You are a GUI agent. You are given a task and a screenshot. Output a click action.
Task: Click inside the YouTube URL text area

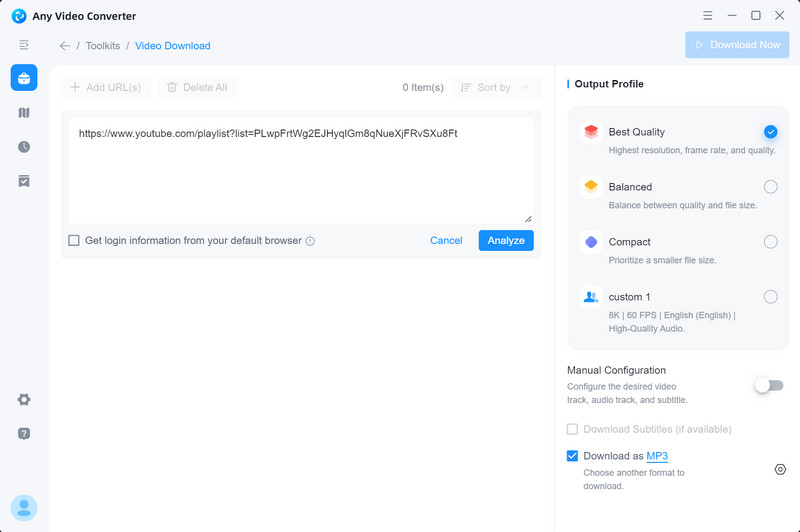[301, 171]
